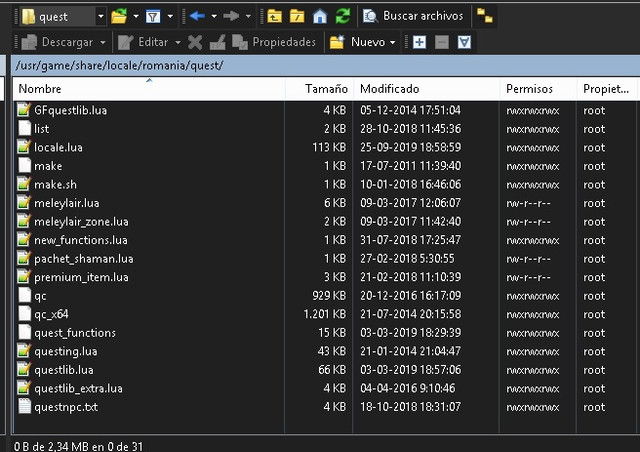Click the questing.lua file icon
The image size is (640, 452).
(24, 351)
